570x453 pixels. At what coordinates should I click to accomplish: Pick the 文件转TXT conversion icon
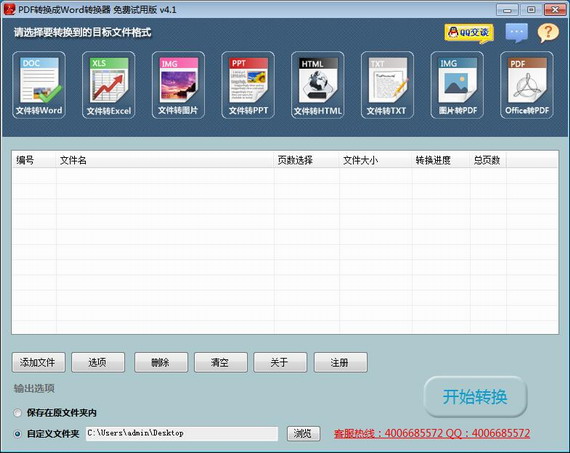387,85
